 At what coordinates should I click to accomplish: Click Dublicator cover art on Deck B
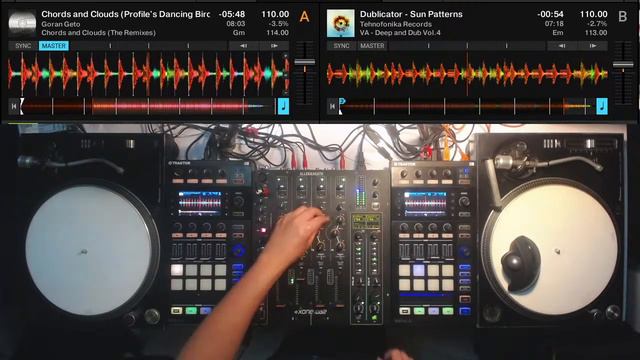(x=341, y=23)
